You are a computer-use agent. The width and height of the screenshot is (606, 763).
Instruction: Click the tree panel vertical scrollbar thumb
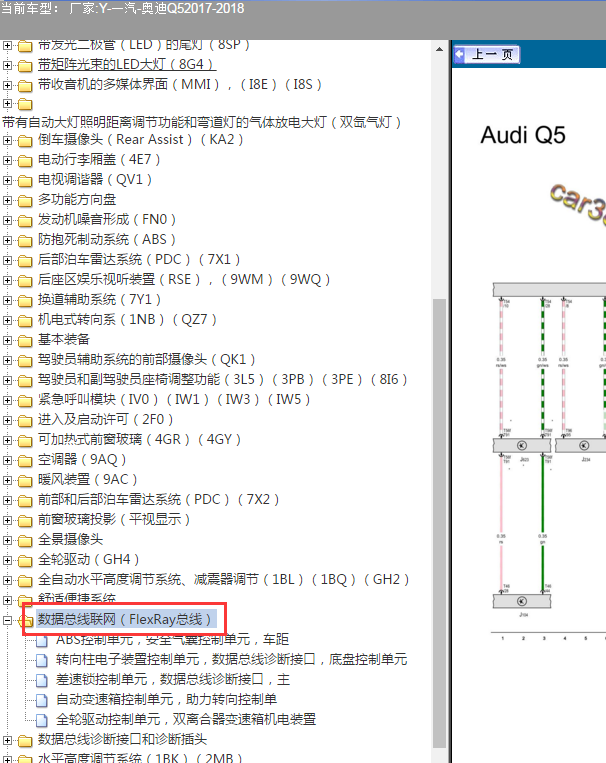[439, 523]
